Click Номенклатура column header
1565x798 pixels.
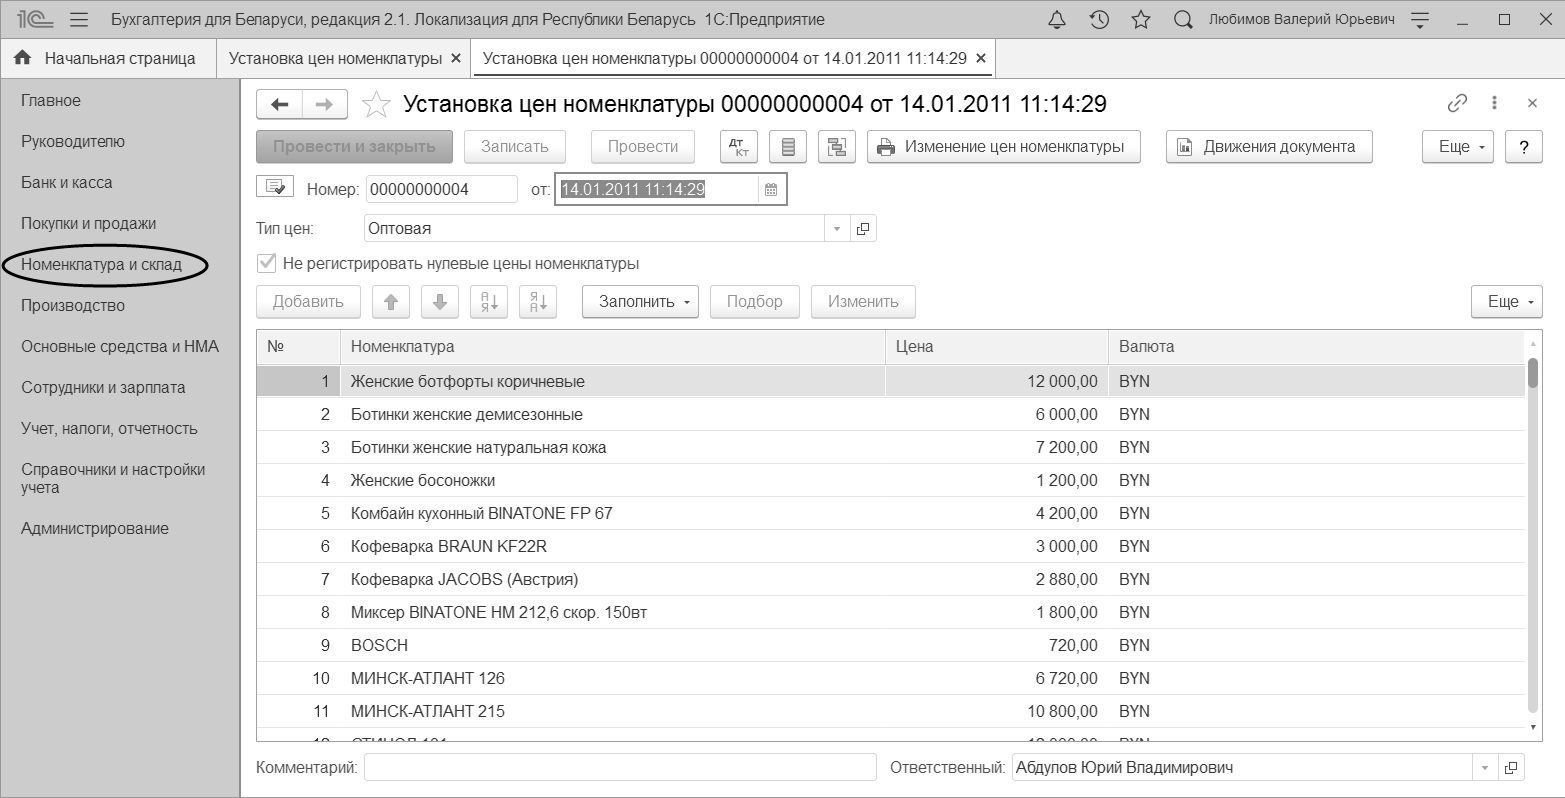(613, 347)
